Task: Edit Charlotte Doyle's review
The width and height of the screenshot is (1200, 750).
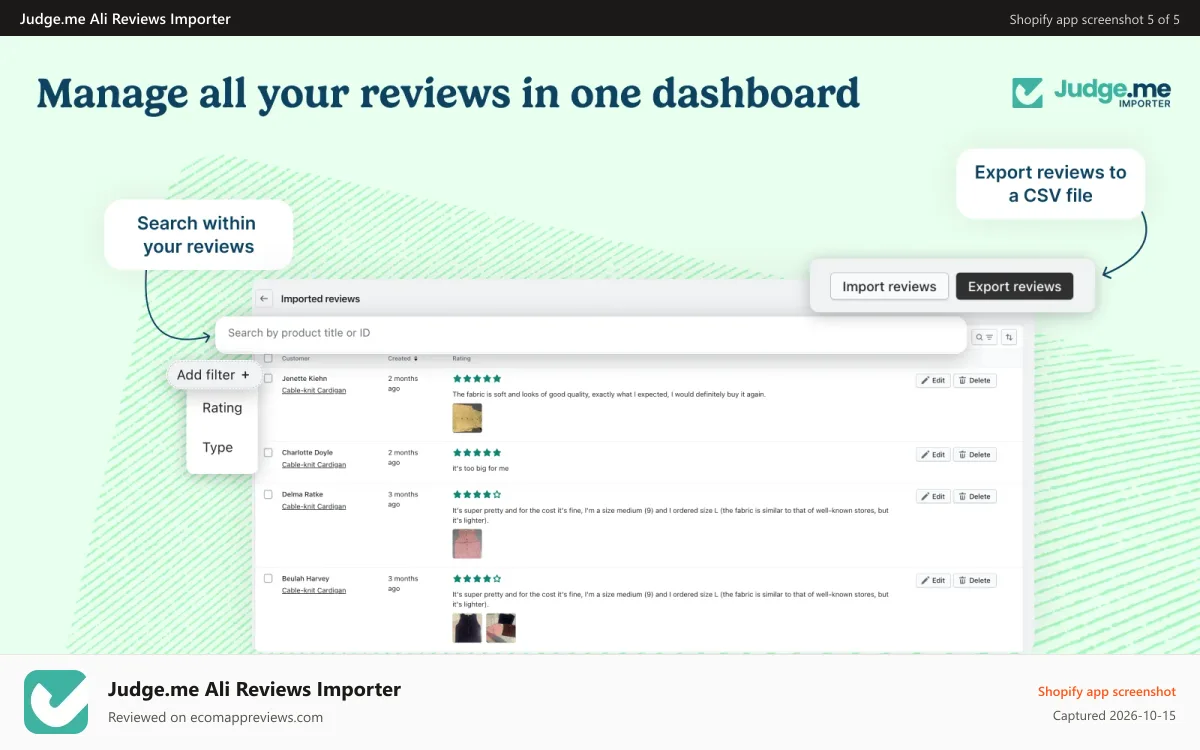Action: [x=932, y=455]
